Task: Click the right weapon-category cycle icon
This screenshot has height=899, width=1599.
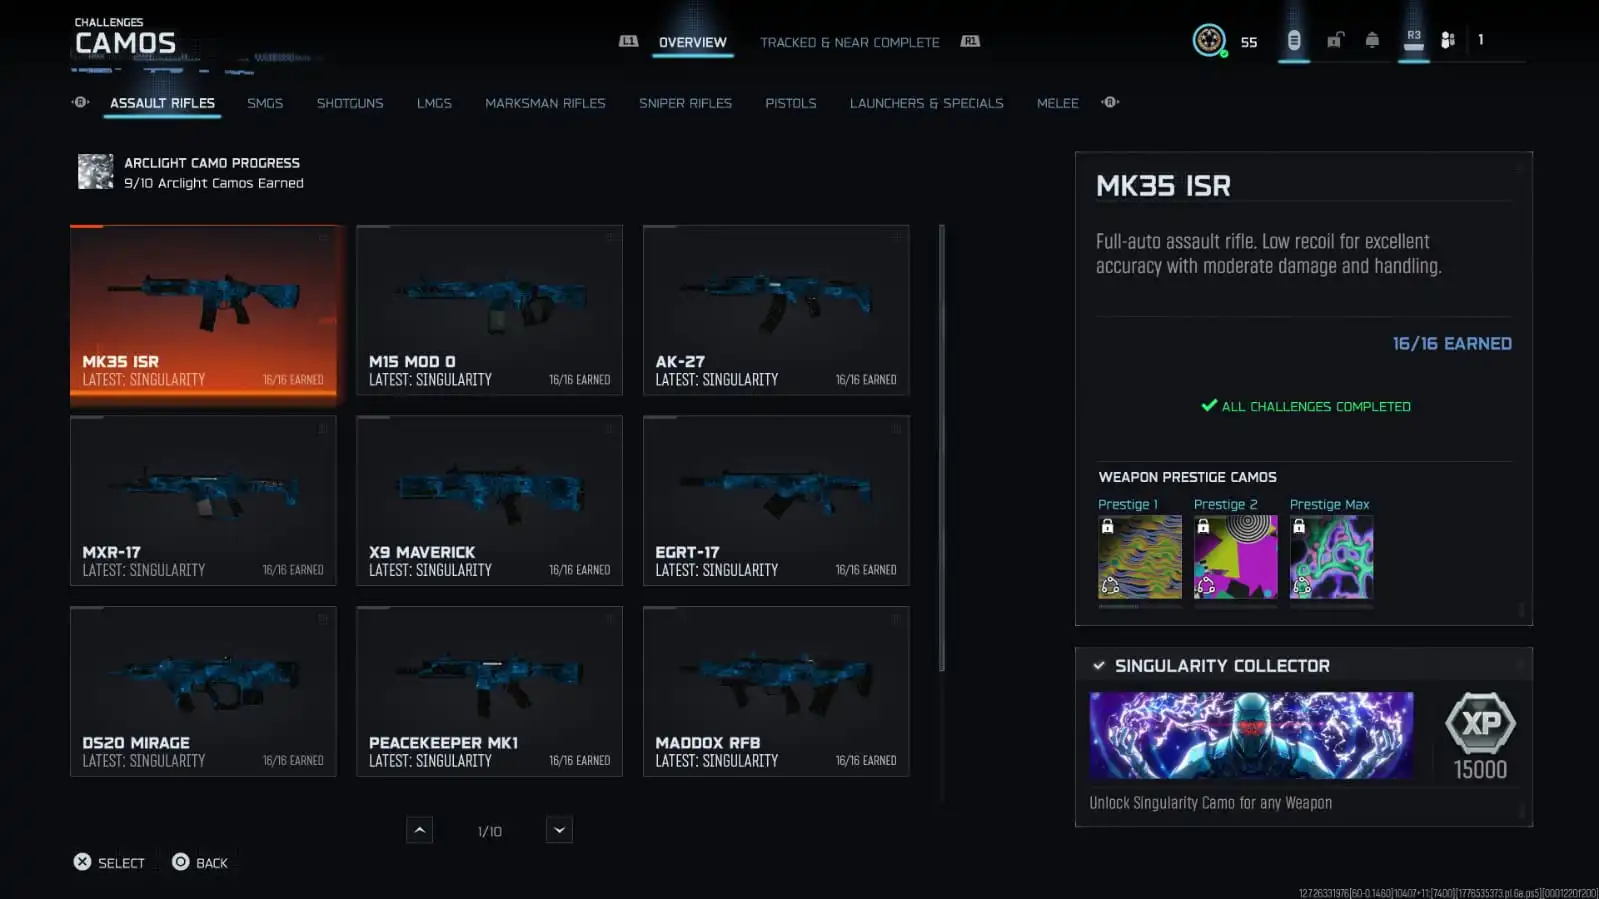Action: tap(1110, 102)
